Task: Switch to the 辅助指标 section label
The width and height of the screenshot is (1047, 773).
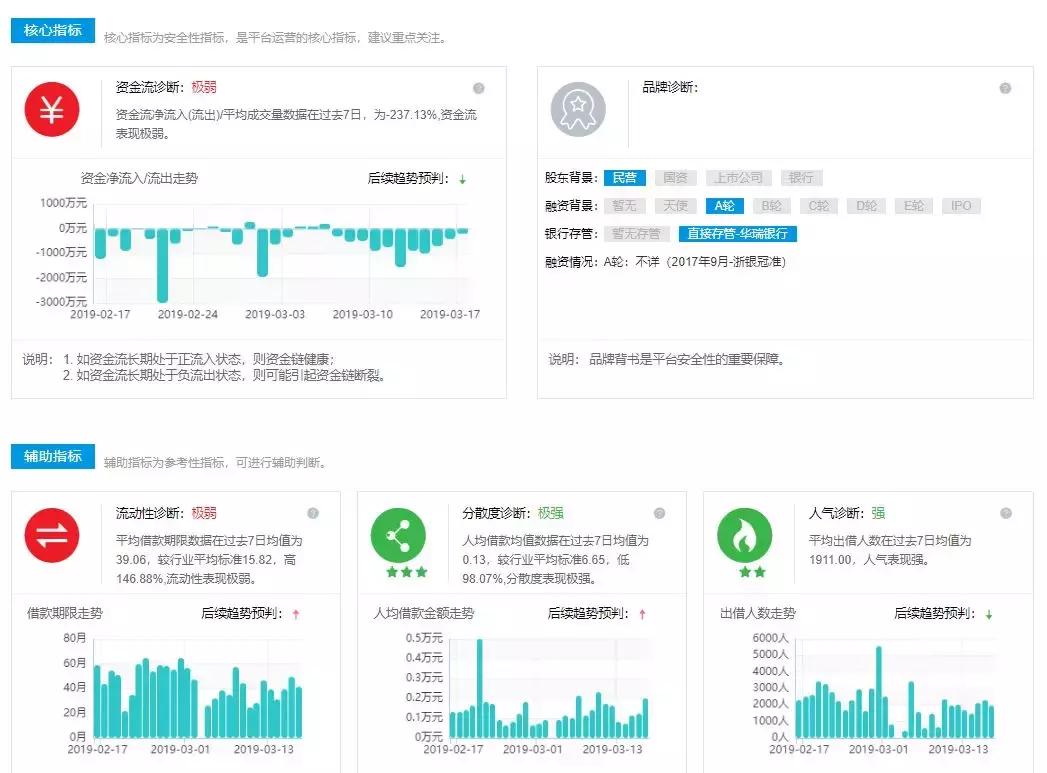Action: point(51,456)
